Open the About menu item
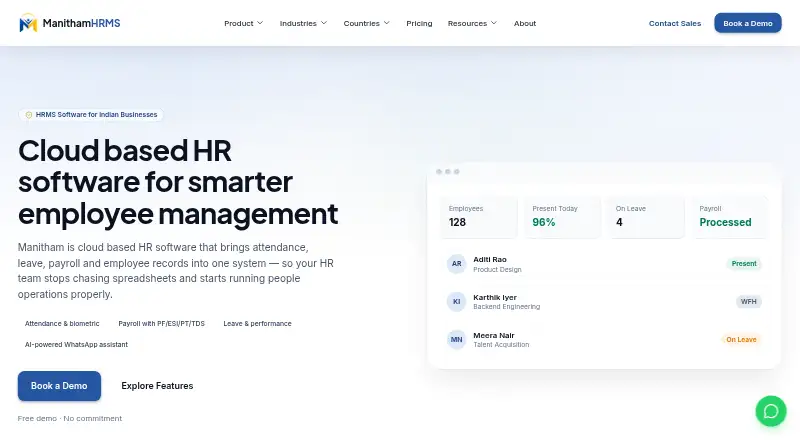Screen dimensions: 800x440 [x=524, y=23]
